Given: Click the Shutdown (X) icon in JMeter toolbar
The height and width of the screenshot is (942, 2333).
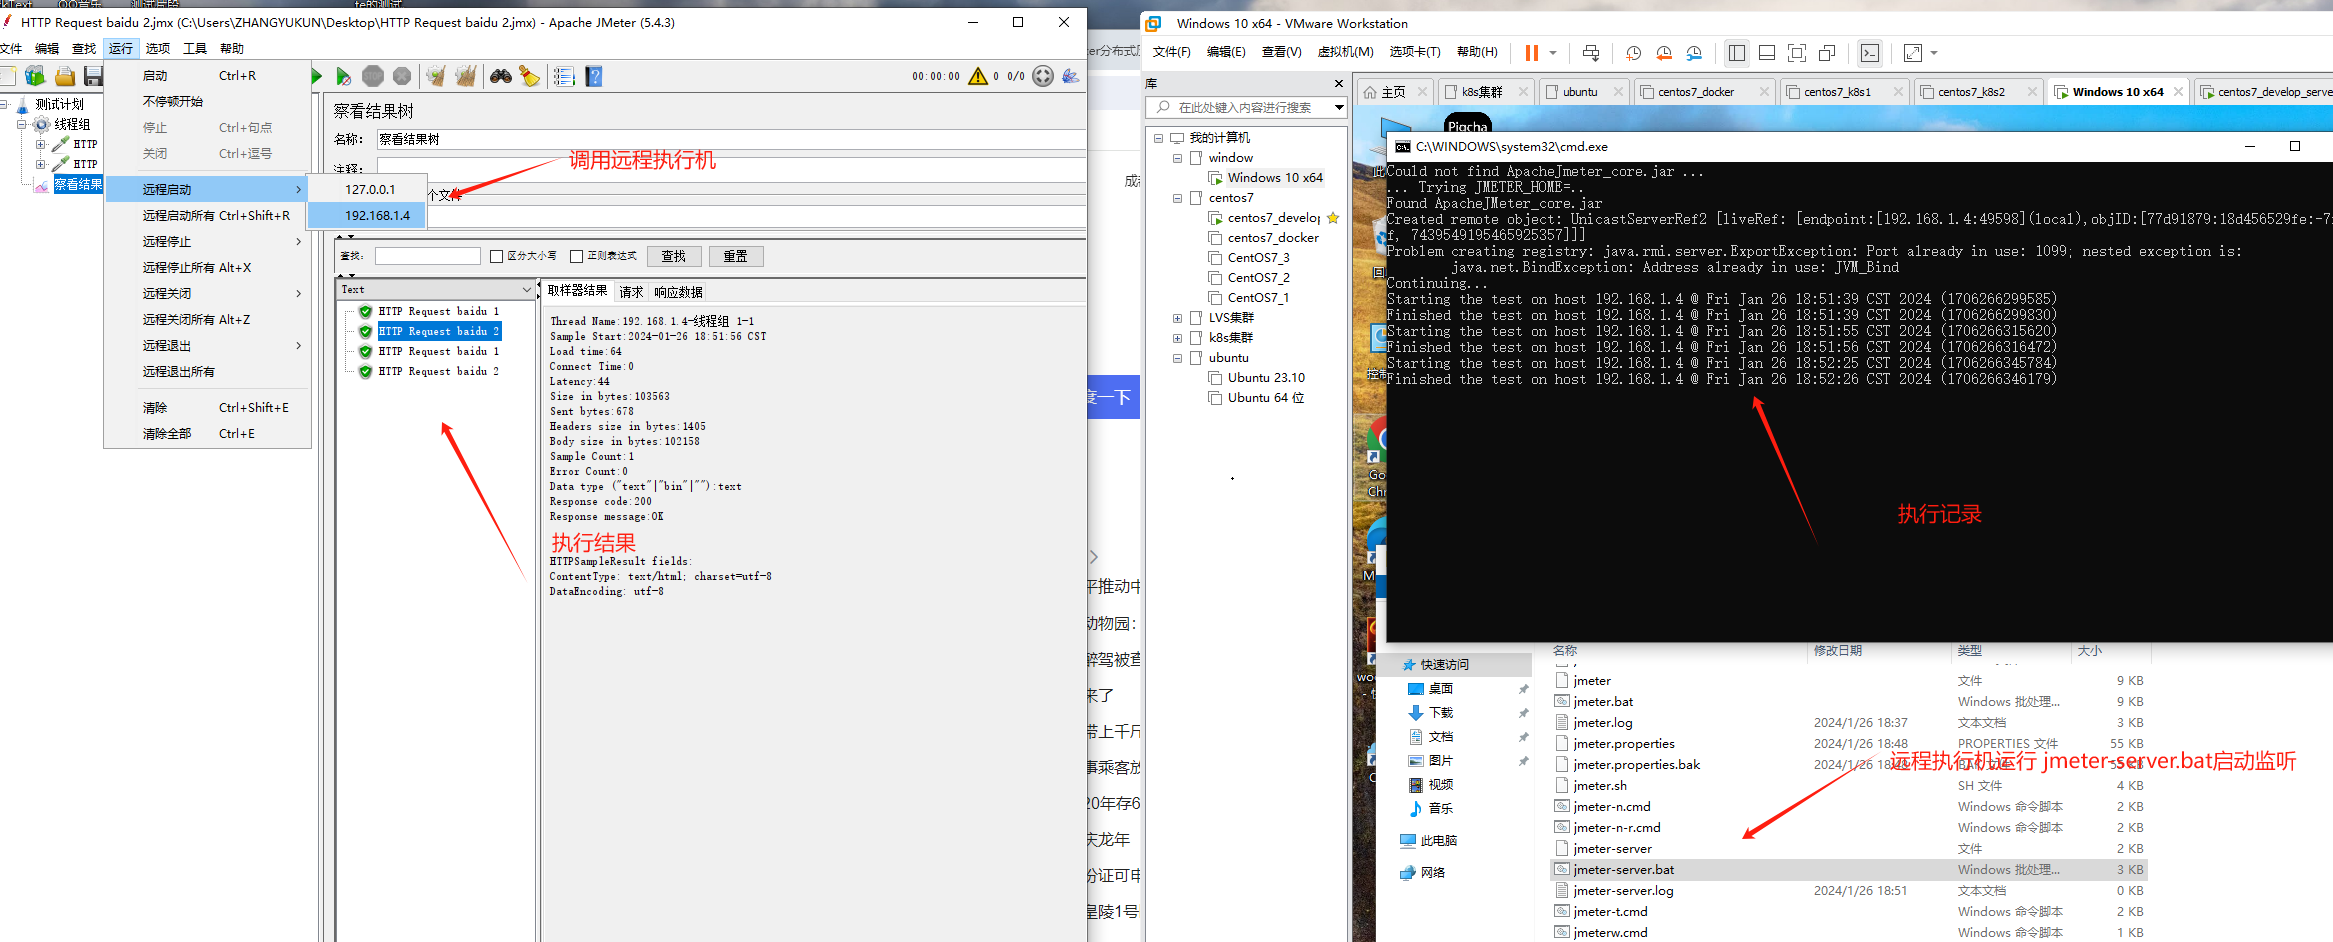Looking at the screenshot, I should [x=402, y=76].
